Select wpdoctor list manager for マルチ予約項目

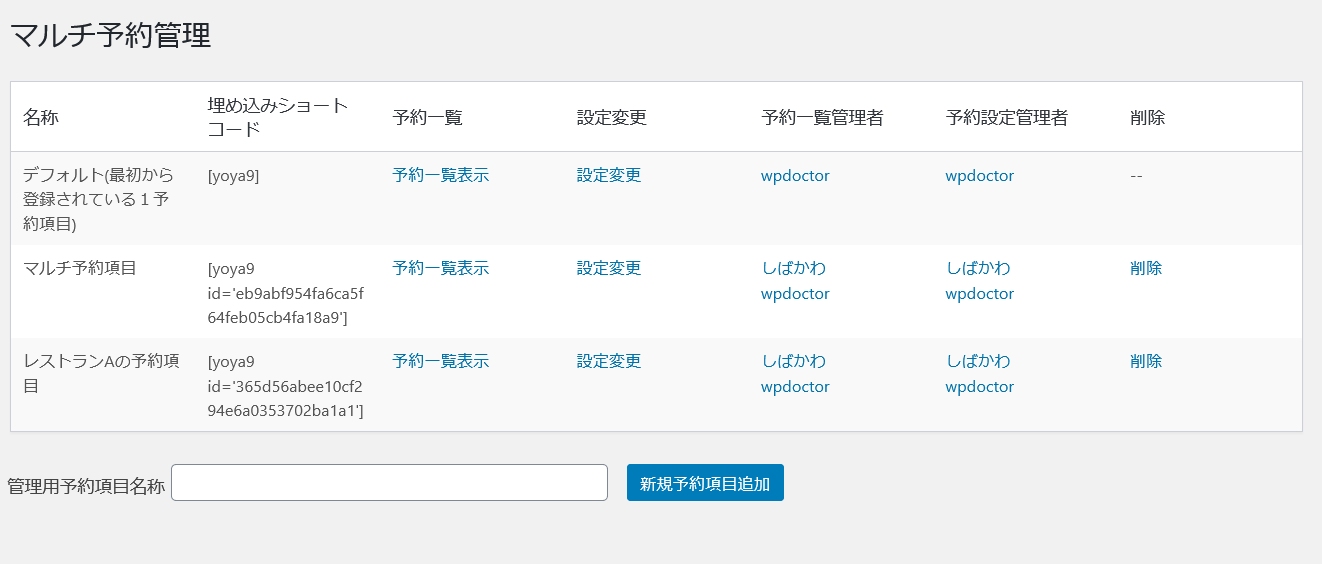point(795,294)
